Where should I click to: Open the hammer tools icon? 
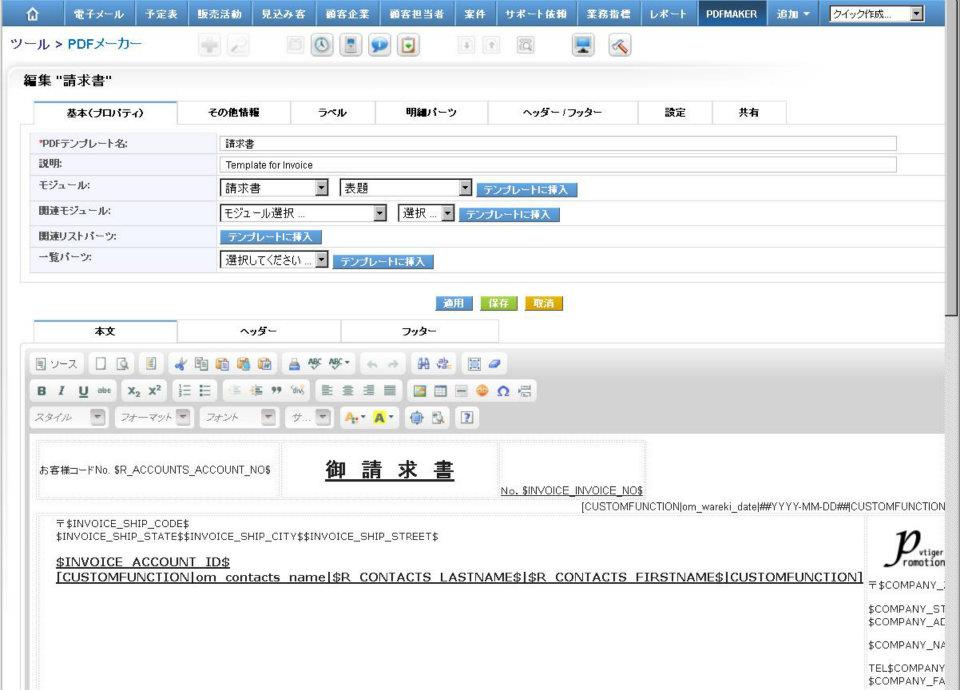click(620, 45)
